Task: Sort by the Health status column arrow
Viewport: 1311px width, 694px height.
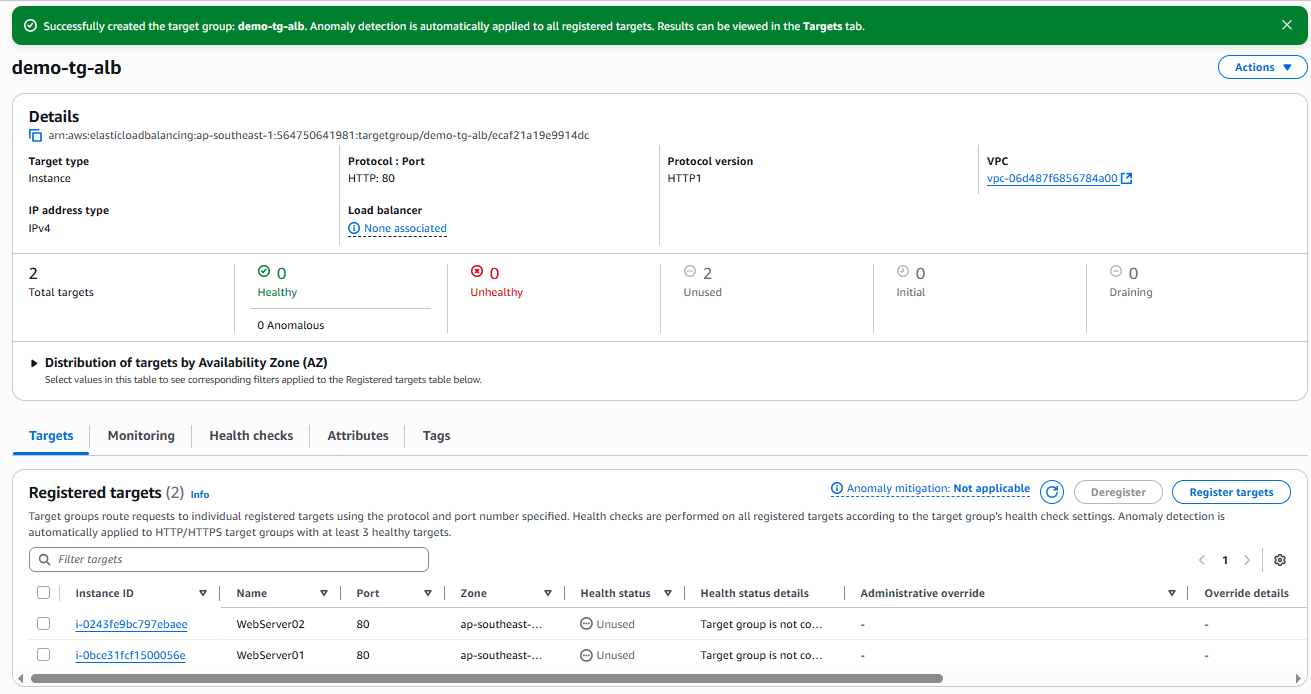Action: (668, 593)
